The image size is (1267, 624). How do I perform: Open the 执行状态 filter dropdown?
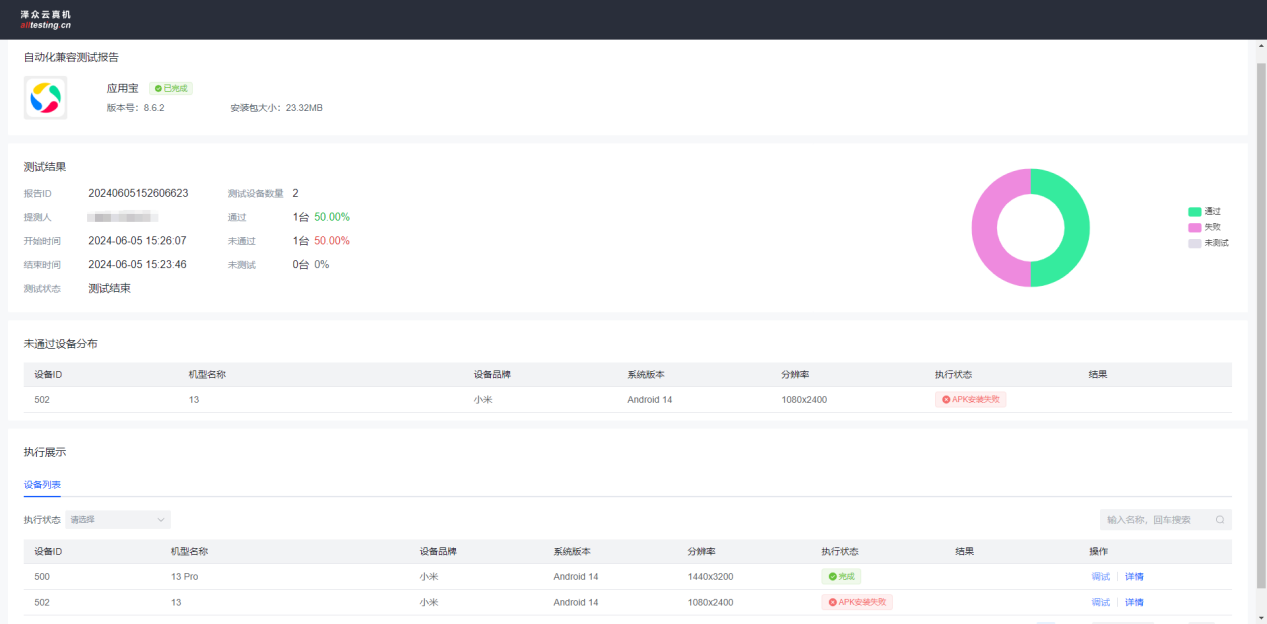click(x=118, y=520)
